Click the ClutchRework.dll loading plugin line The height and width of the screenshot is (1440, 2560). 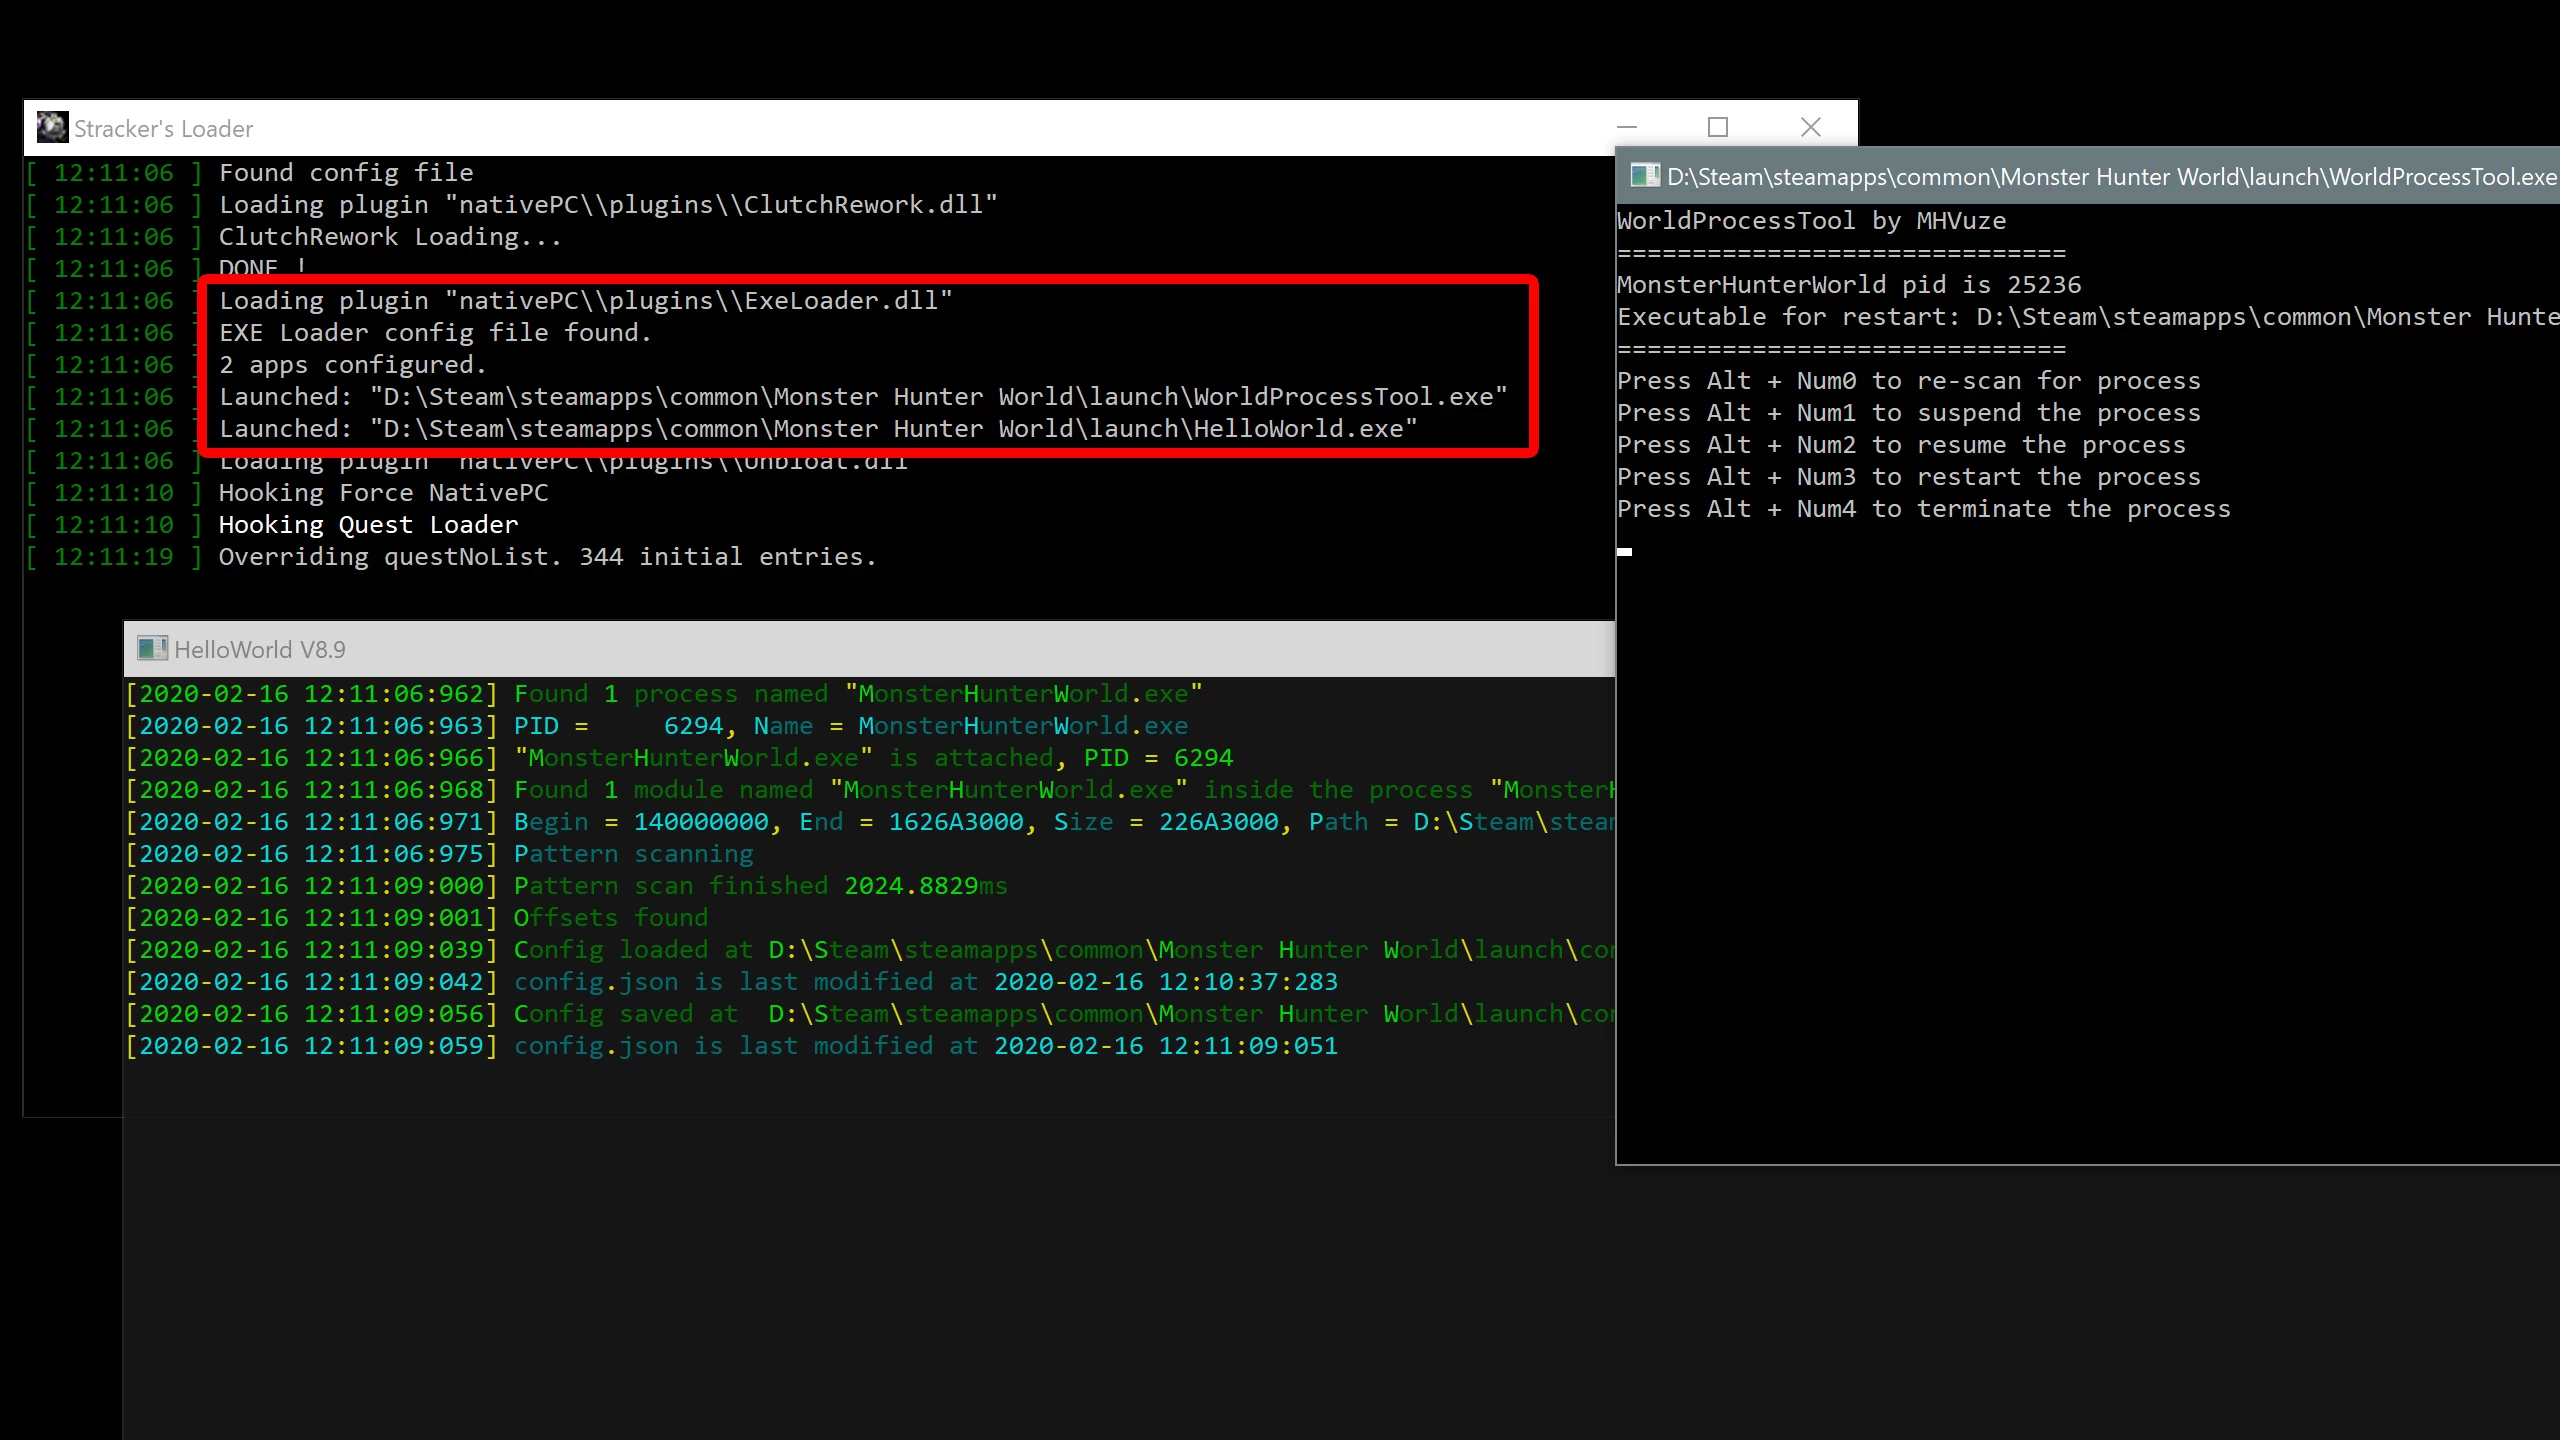click(608, 205)
